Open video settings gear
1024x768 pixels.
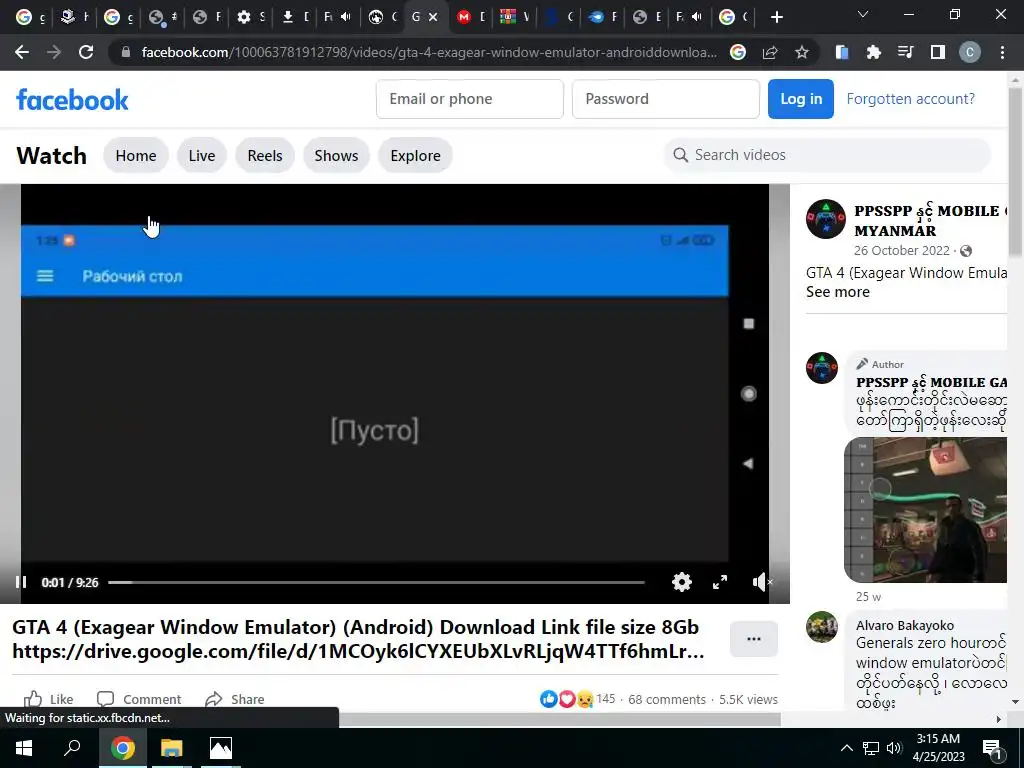click(x=682, y=582)
